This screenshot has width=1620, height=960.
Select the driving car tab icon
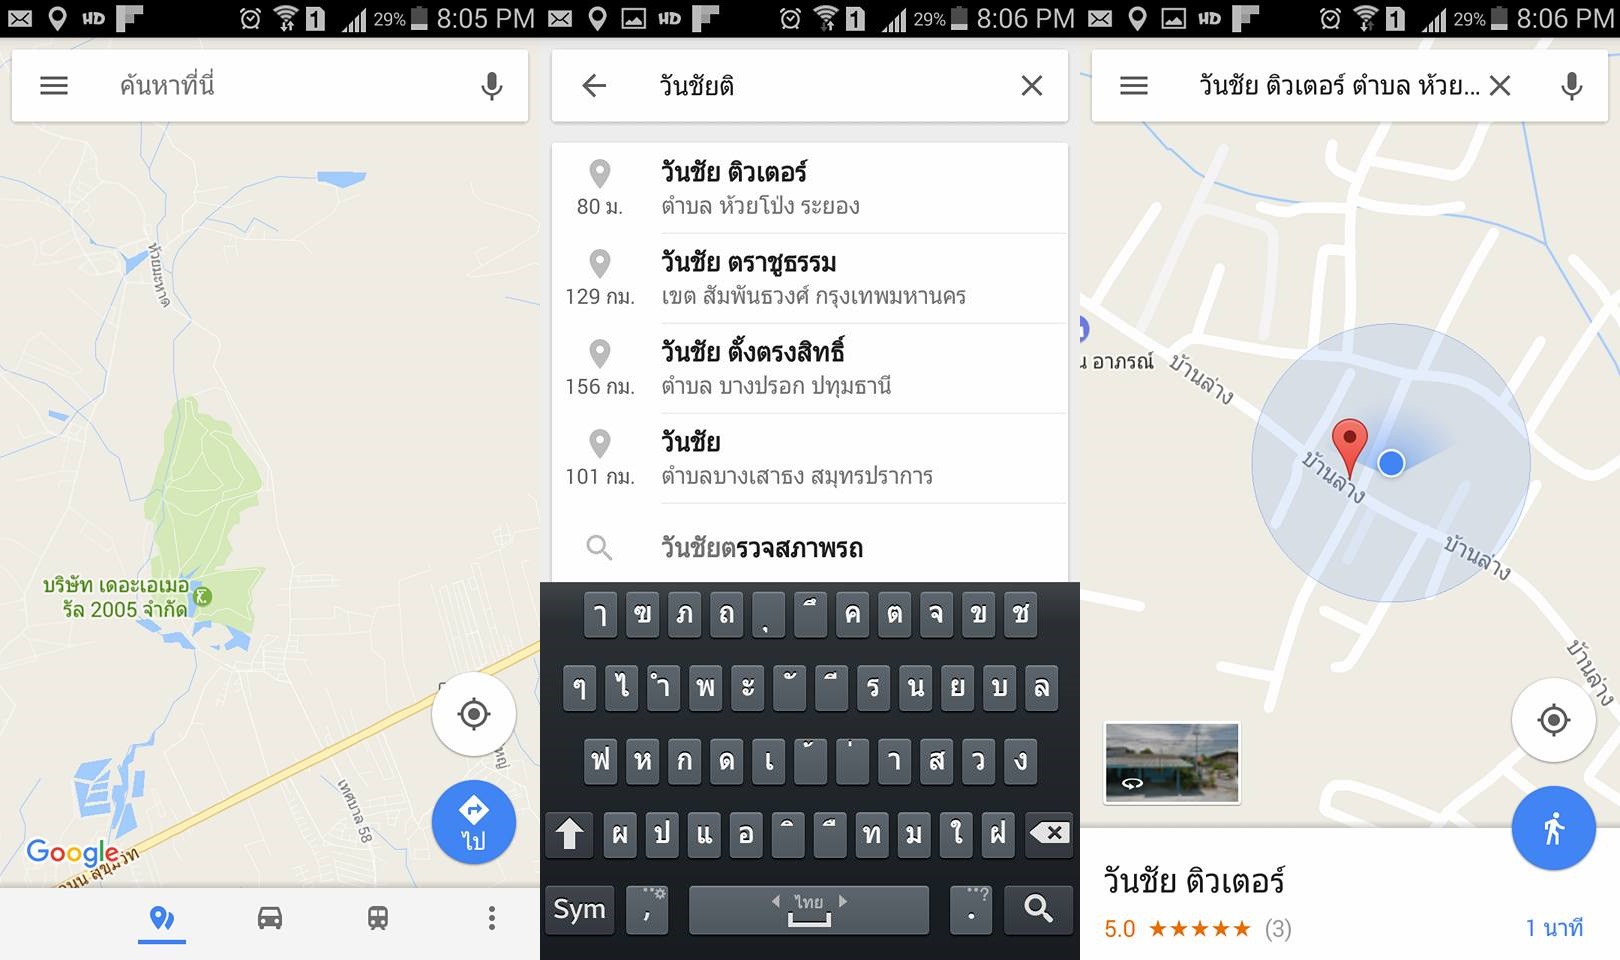[270, 918]
